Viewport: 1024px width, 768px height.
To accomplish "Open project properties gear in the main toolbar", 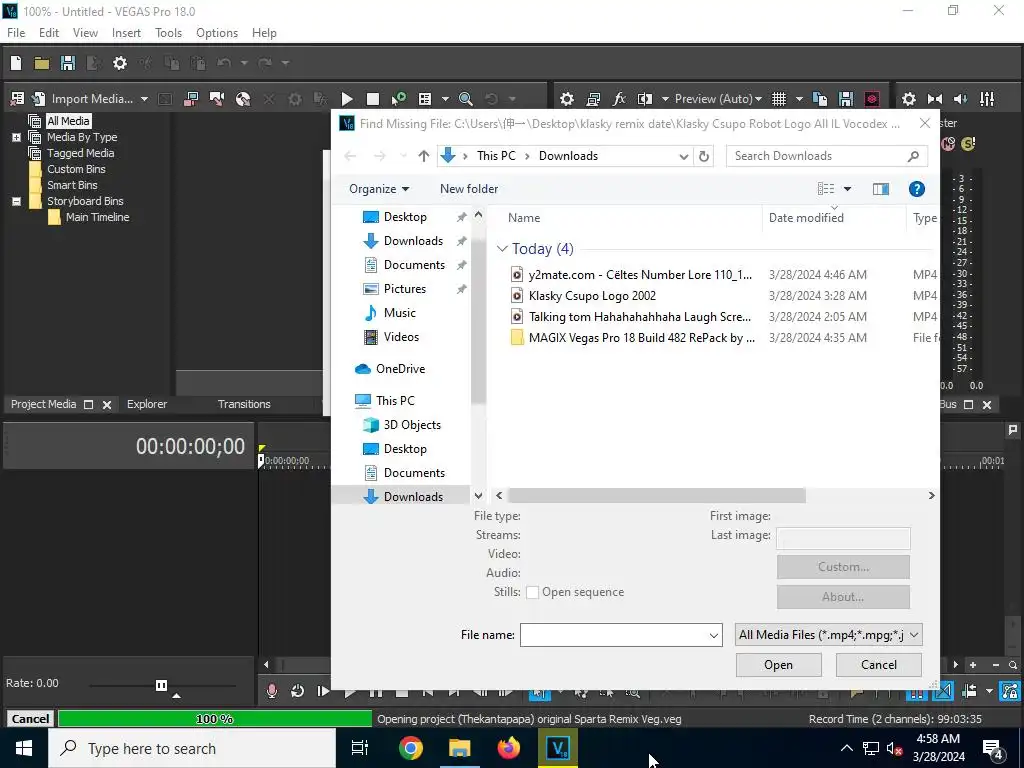I will 120,63.
